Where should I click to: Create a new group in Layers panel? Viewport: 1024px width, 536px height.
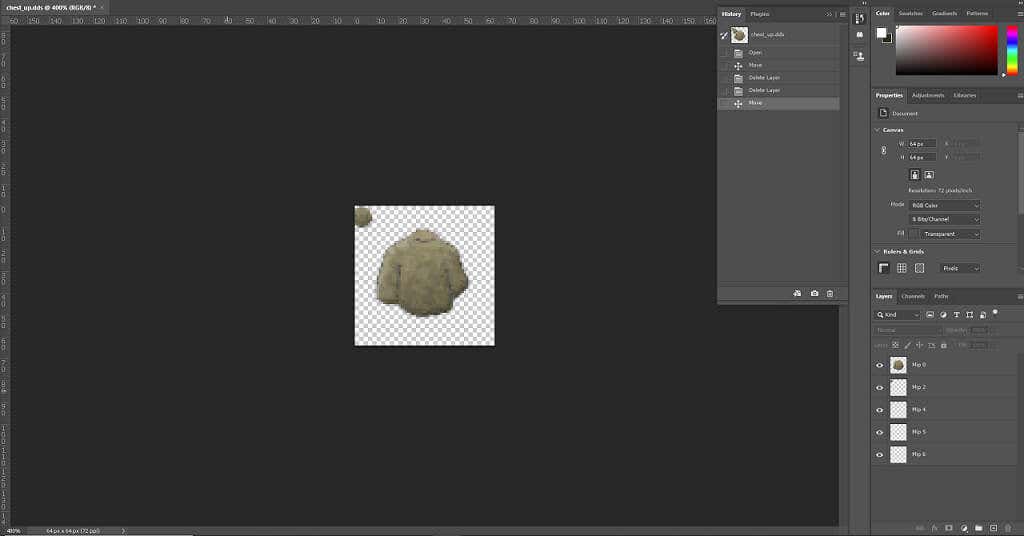pyautogui.click(x=978, y=528)
